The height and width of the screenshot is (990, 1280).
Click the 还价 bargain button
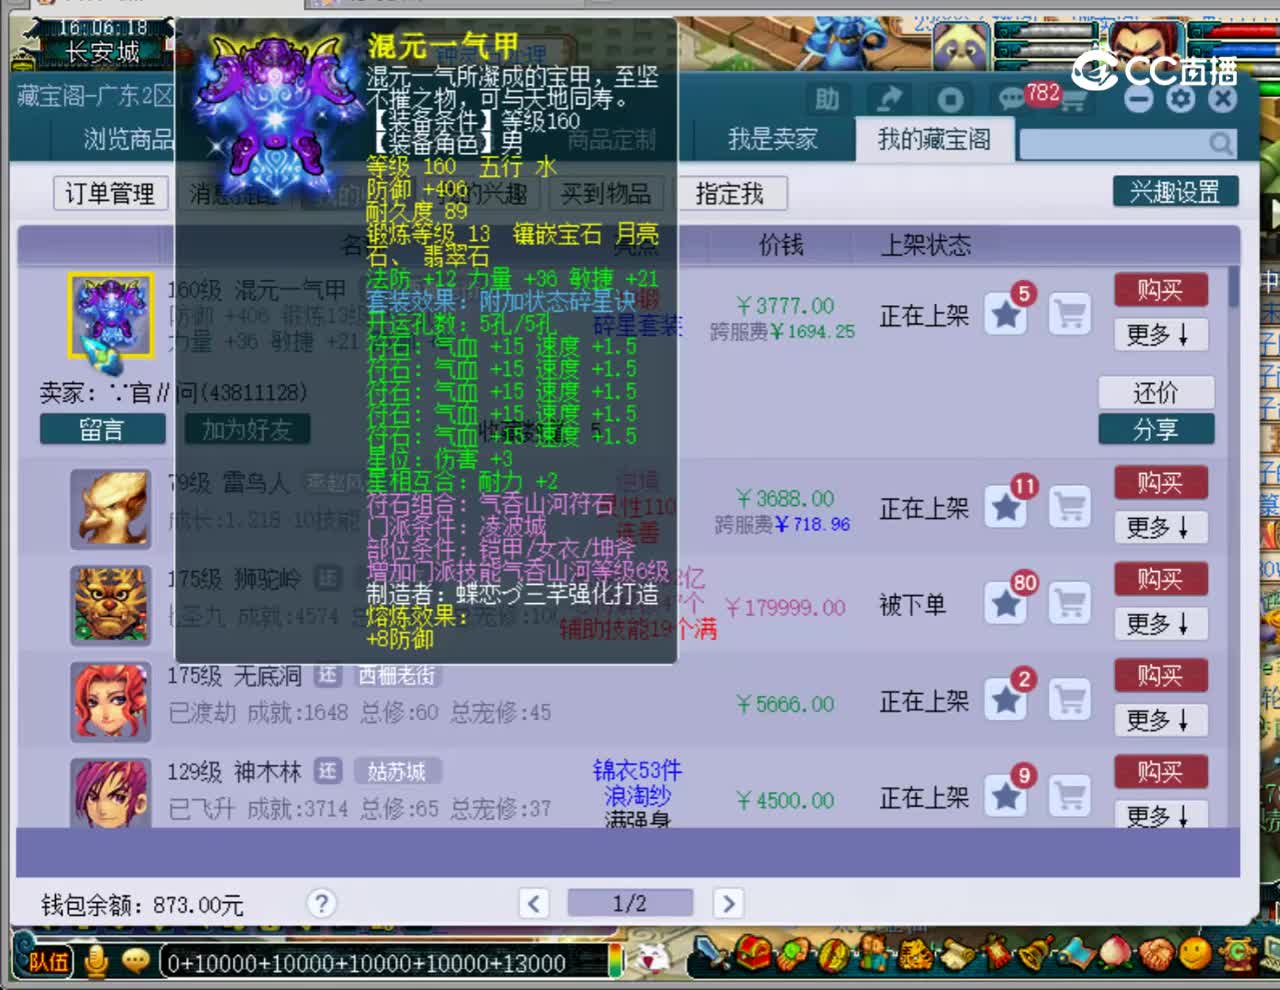1156,392
